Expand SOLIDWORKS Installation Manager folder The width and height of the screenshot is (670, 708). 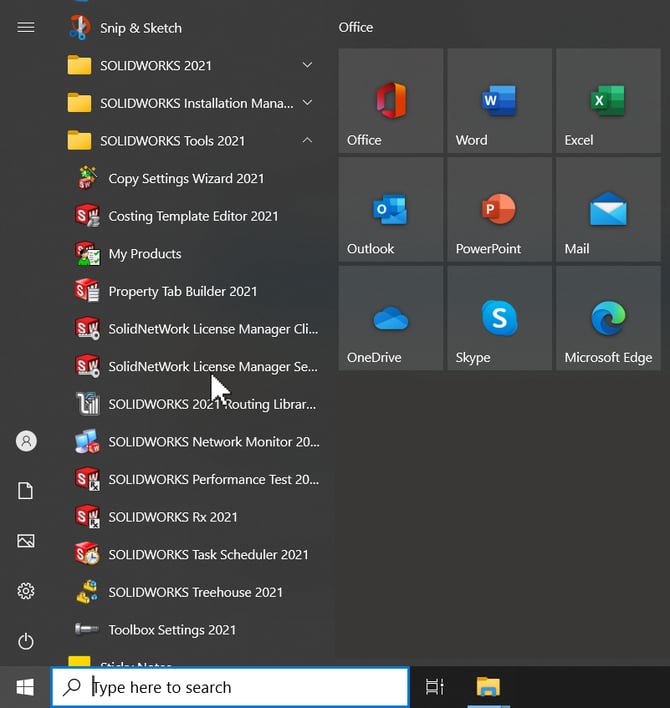point(190,103)
